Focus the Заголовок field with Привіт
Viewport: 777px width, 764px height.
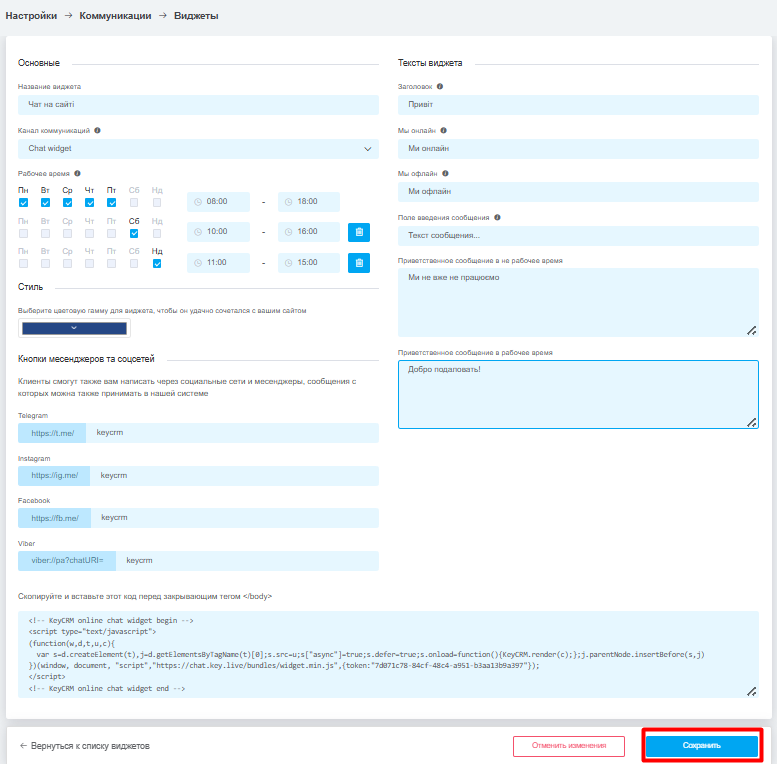click(578, 105)
